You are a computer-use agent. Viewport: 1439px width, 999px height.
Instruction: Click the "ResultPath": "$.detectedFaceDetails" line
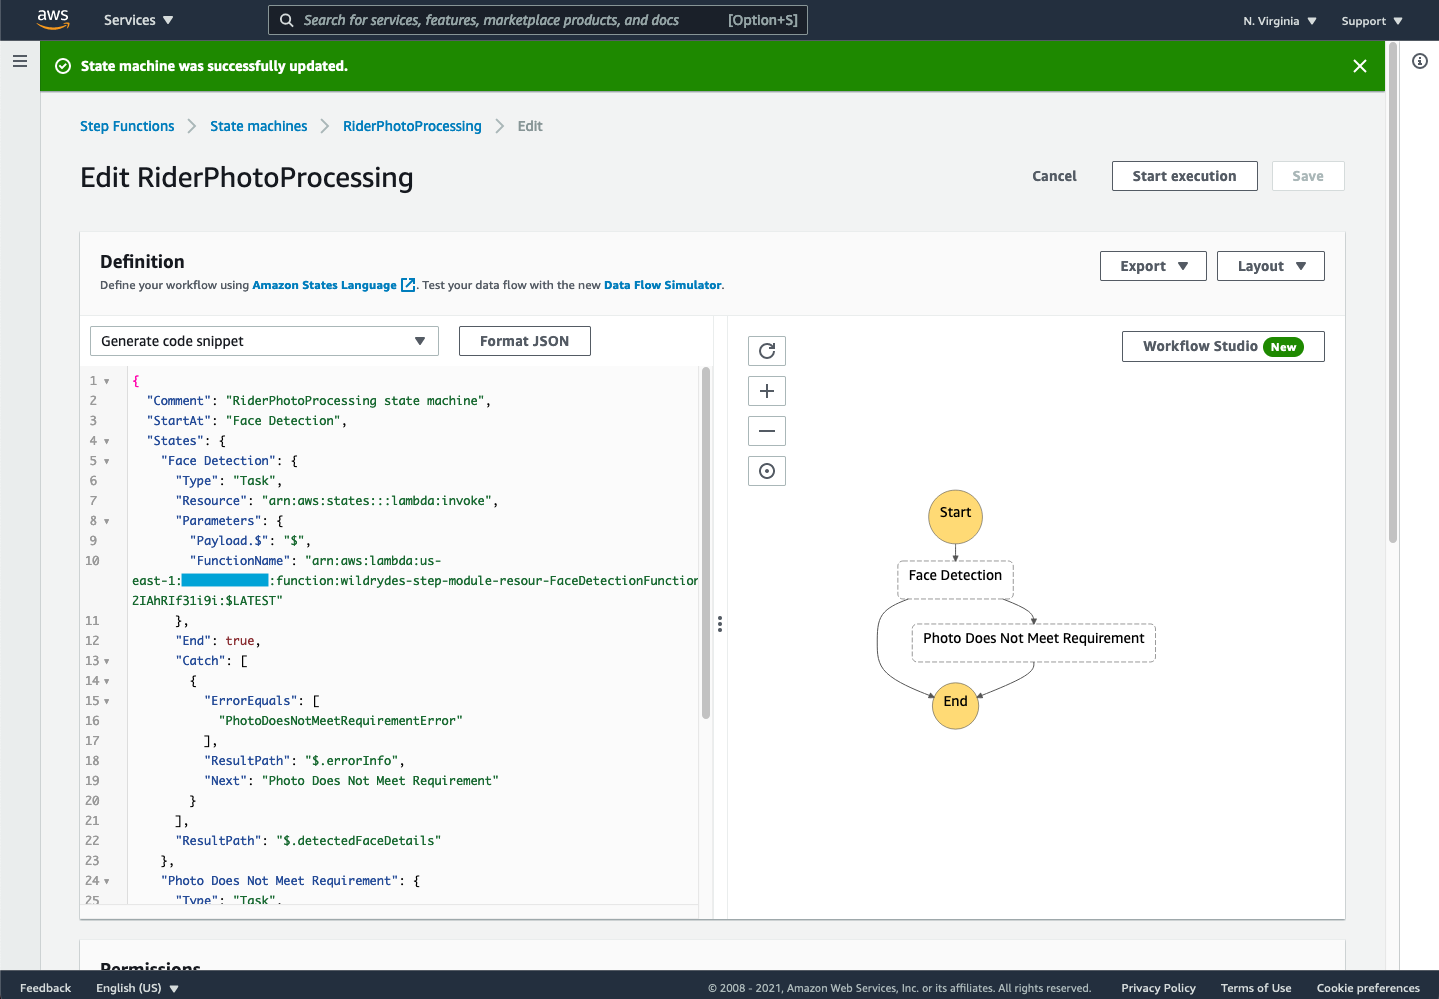(x=308, y=841)
